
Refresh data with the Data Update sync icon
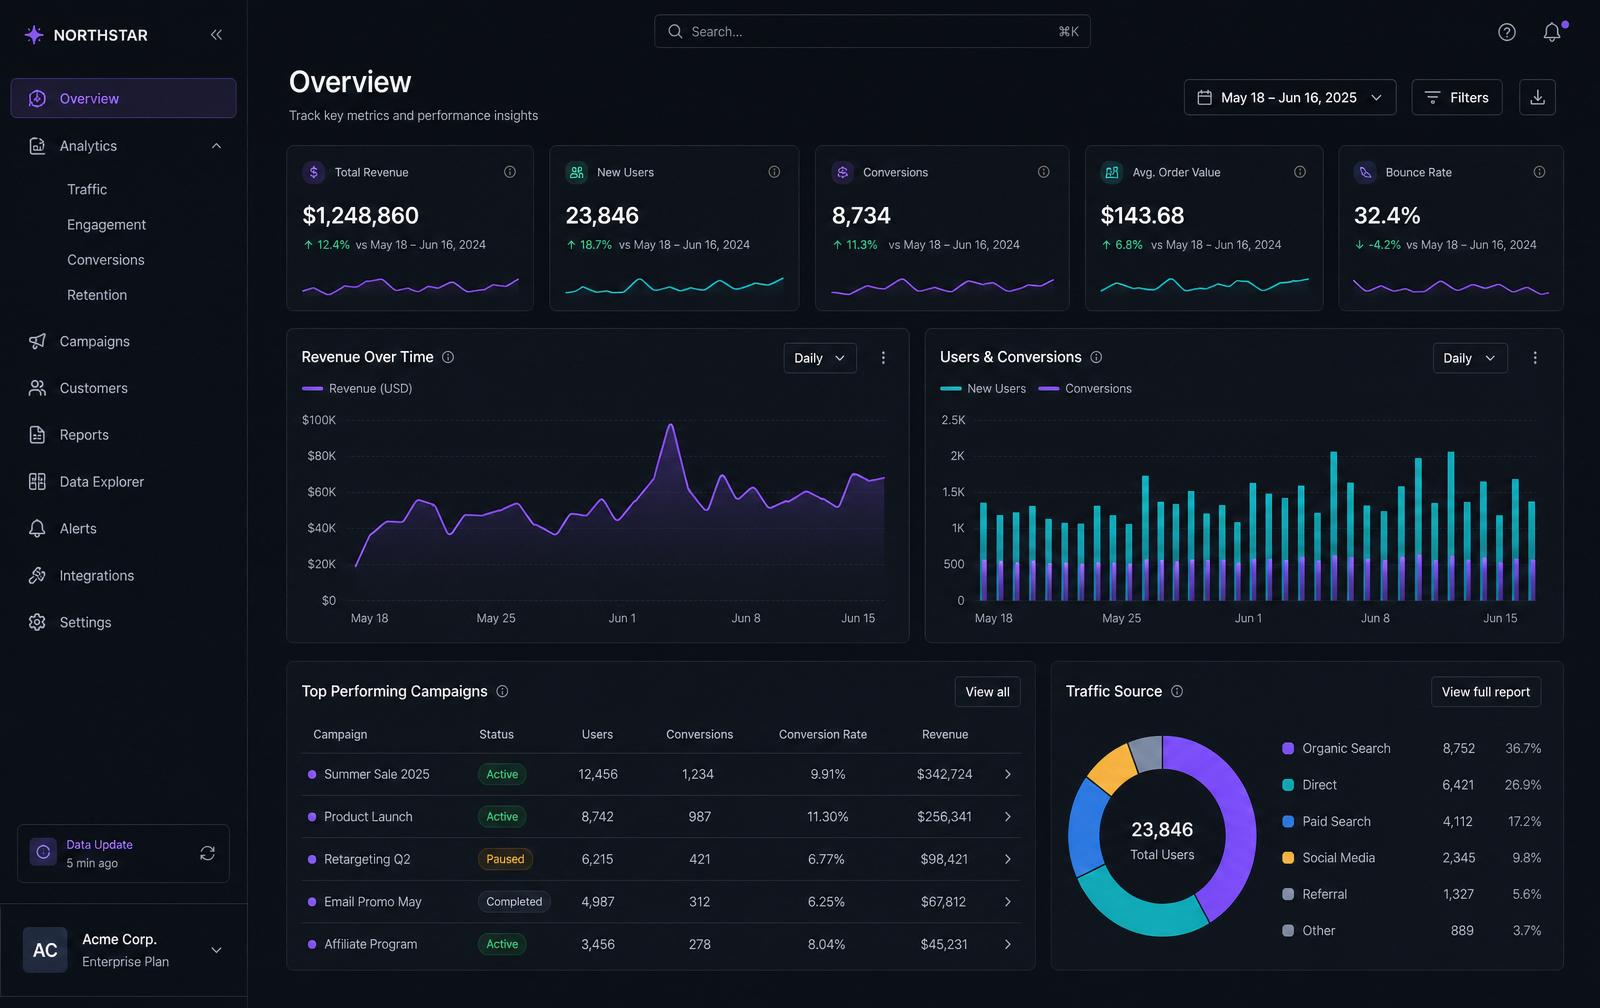pos(207,853)
